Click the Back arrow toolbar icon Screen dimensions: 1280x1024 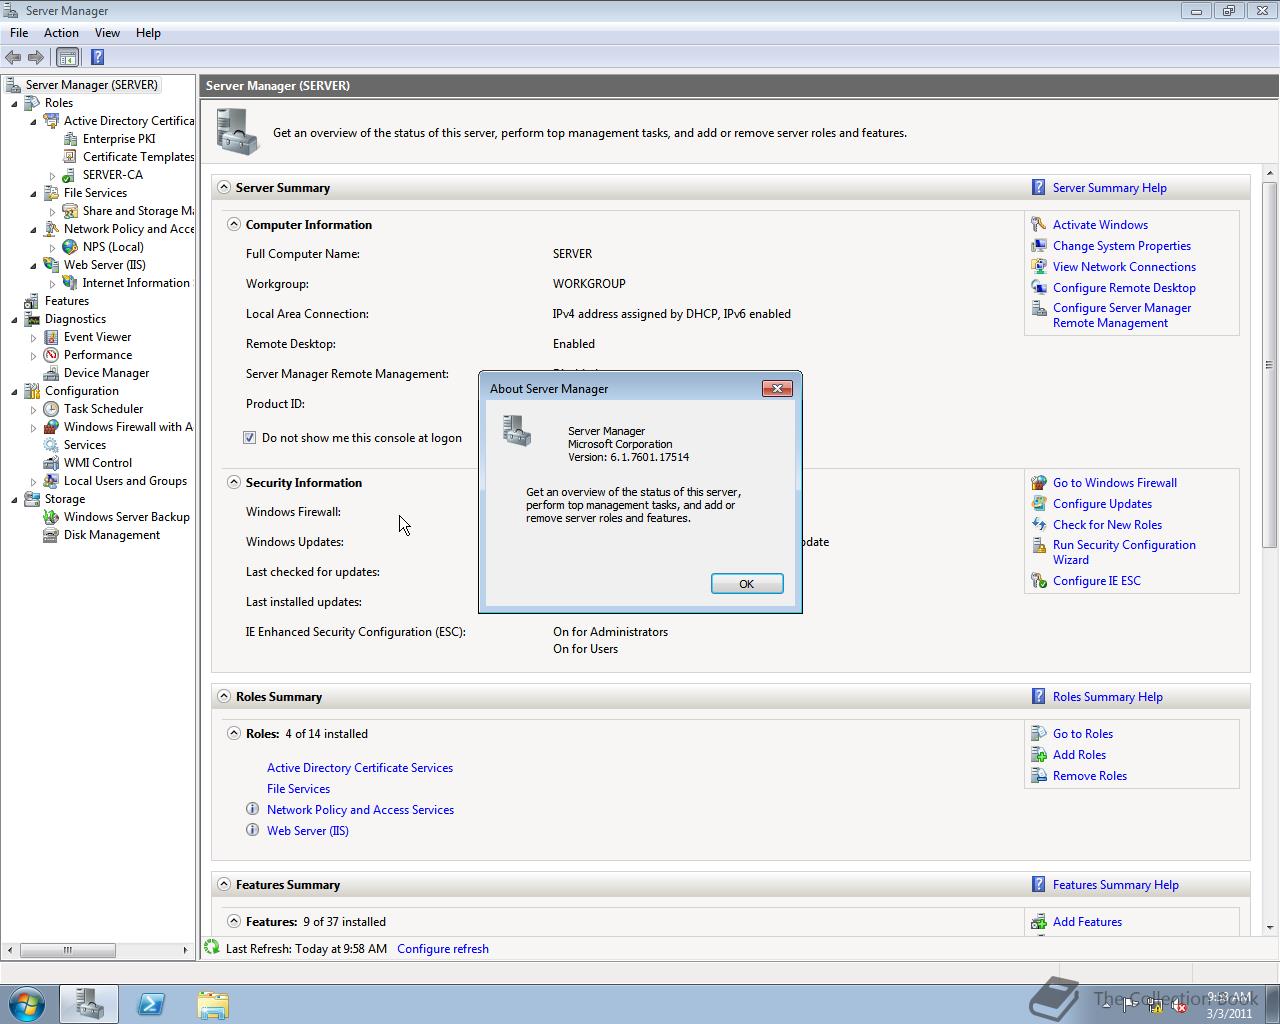tap(13, 57)
